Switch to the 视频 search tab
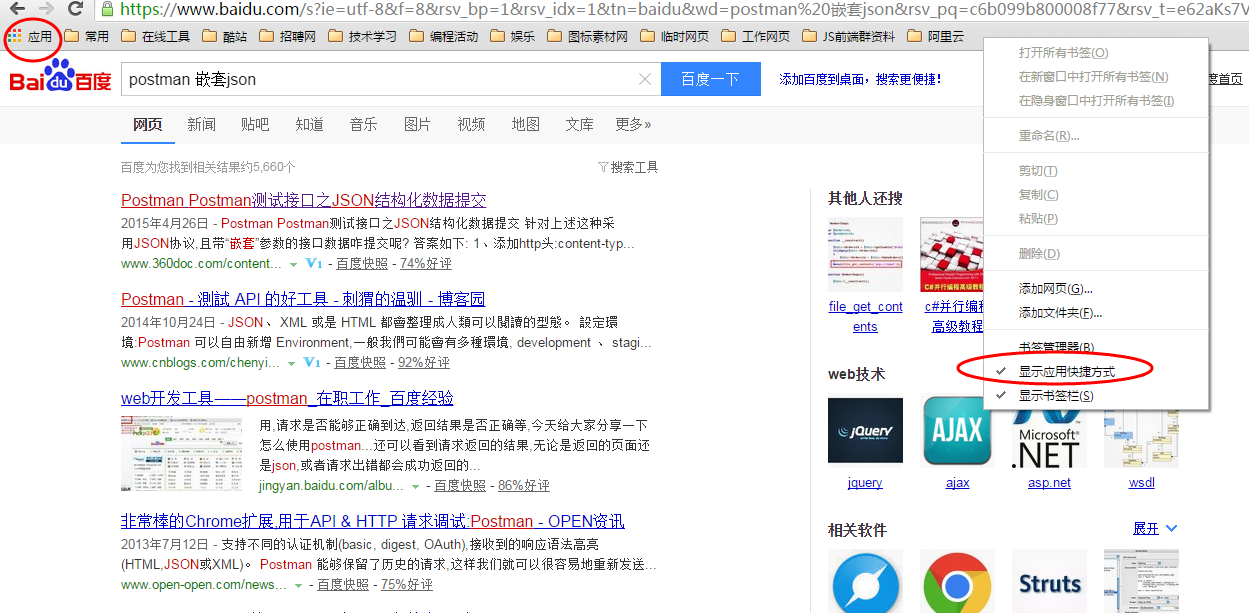The height and width of the screenshot is (613, 1249). tap(471, 124)
